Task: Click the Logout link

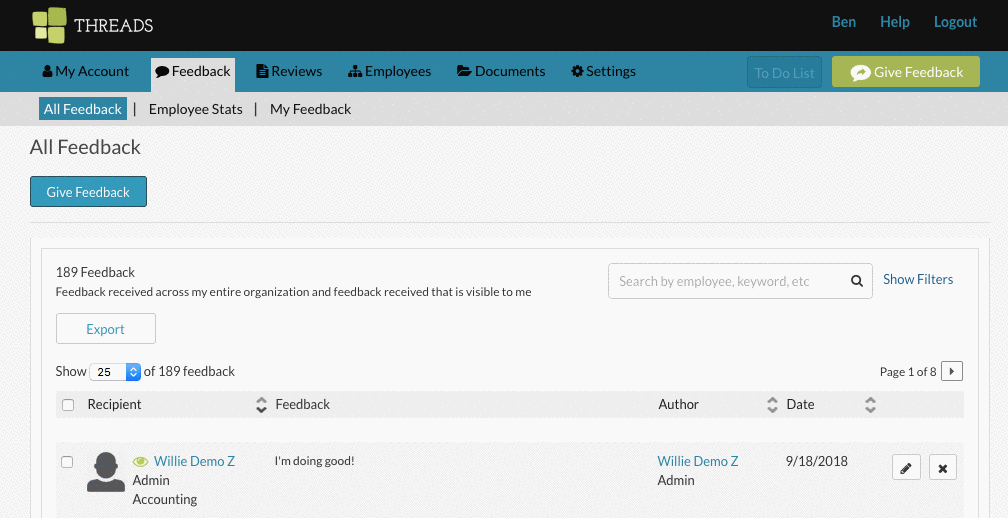Action: (x=955, y=22)
